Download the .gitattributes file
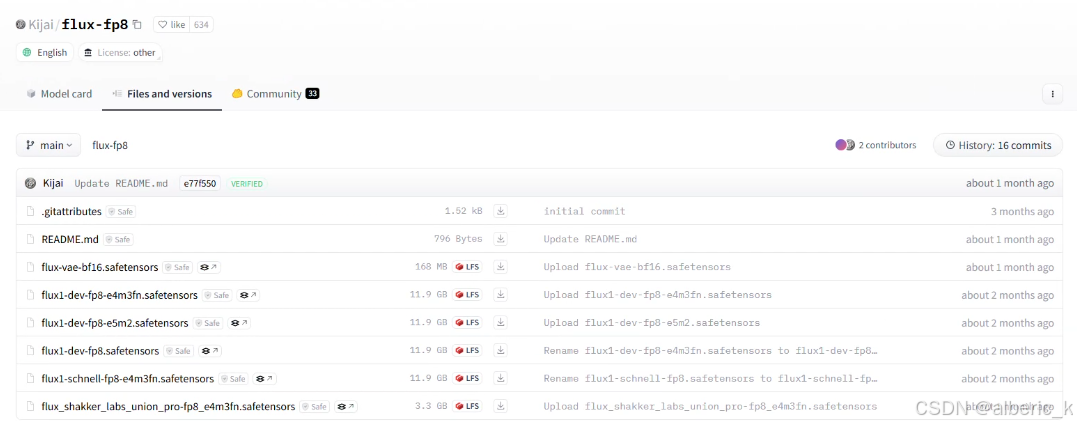Screen dimensions: 1077x425 (501, 211)
